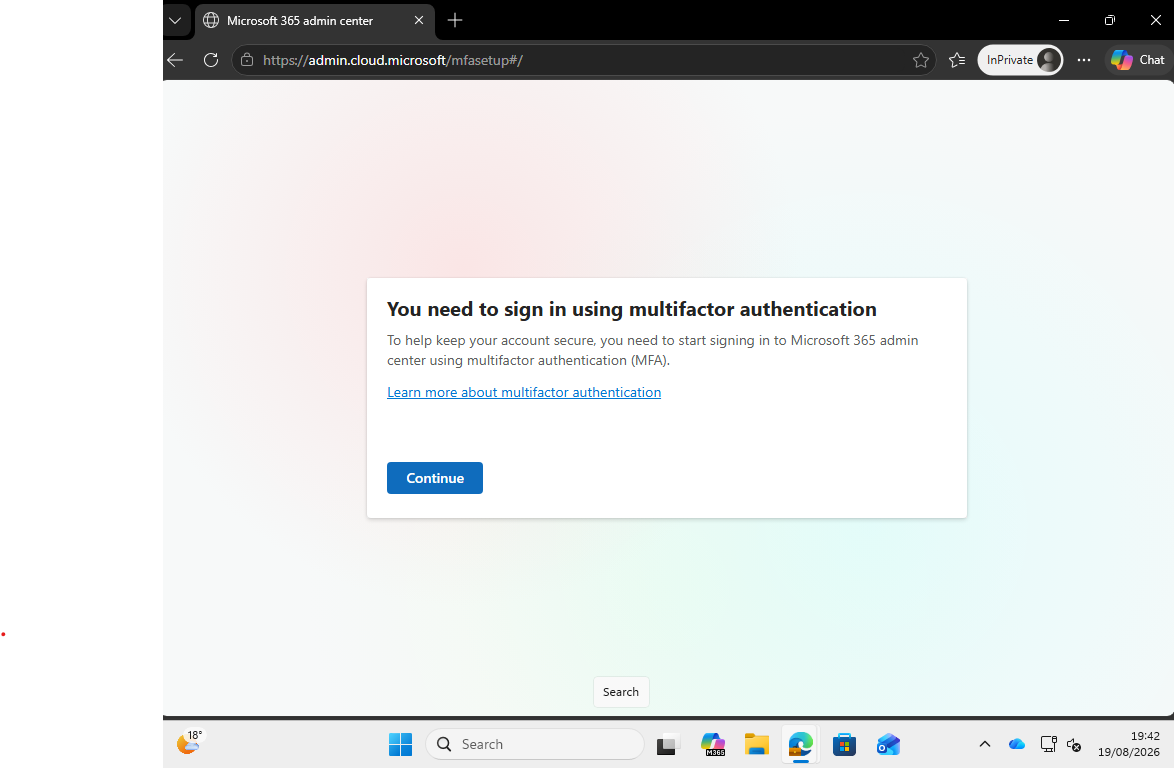Screen dimensions: 1174x768
Task: Open Learn more about multifactor authentication link
Action: pos(523,392)
